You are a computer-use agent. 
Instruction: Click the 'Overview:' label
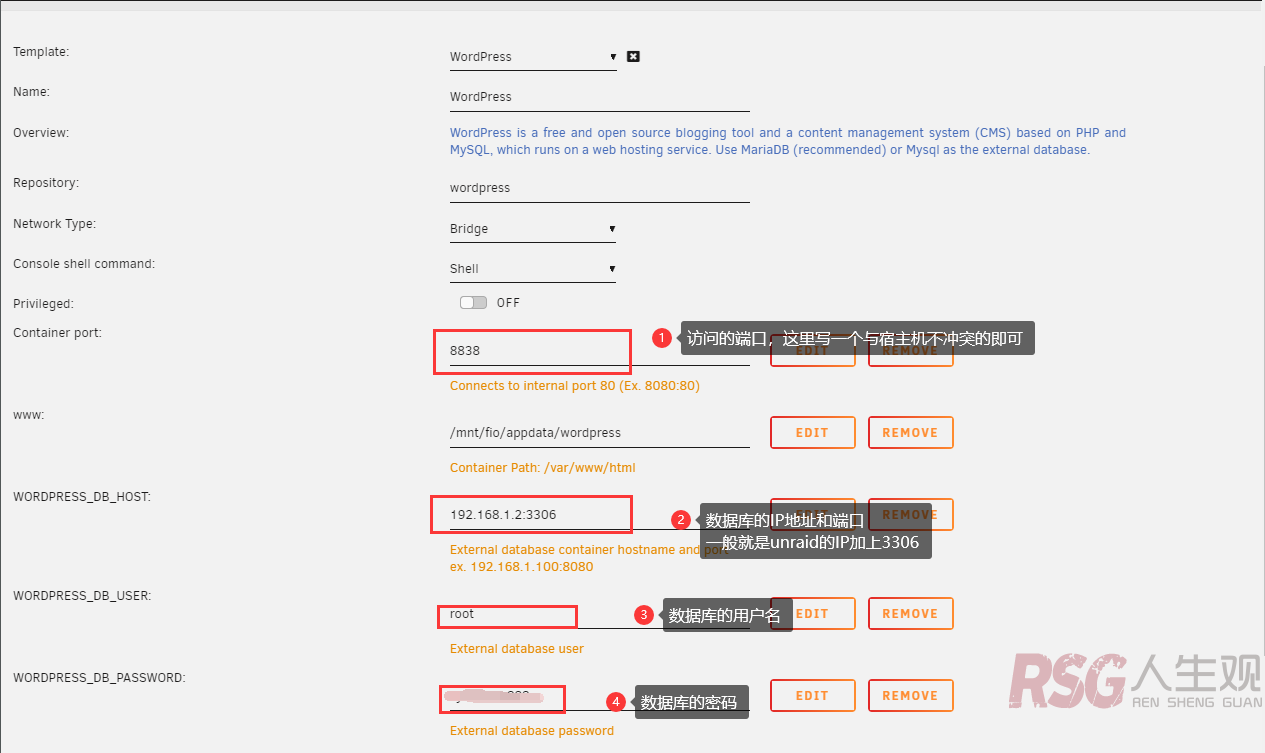41,133
